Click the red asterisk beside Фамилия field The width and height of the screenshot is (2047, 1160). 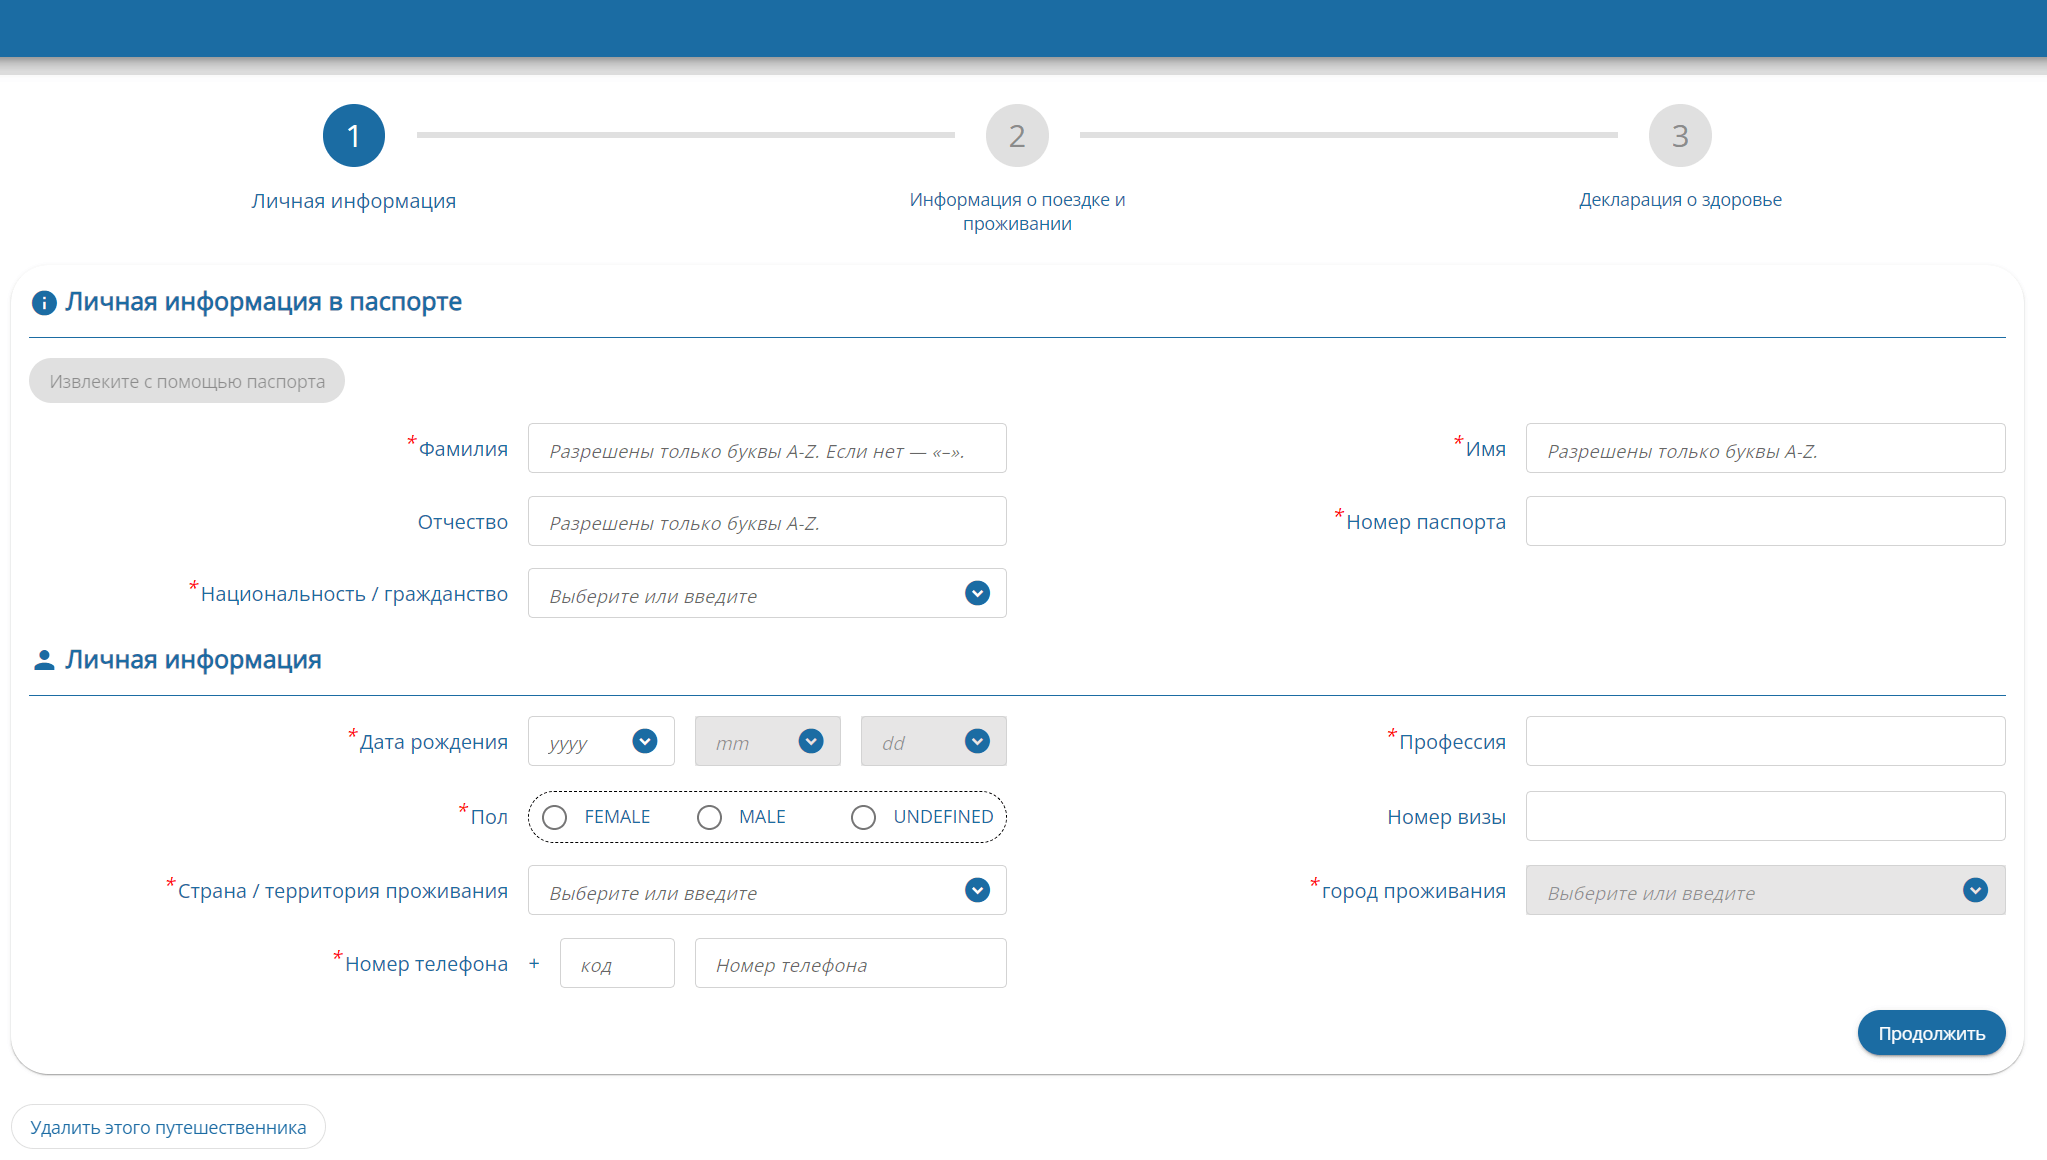(x=410, y=442)
